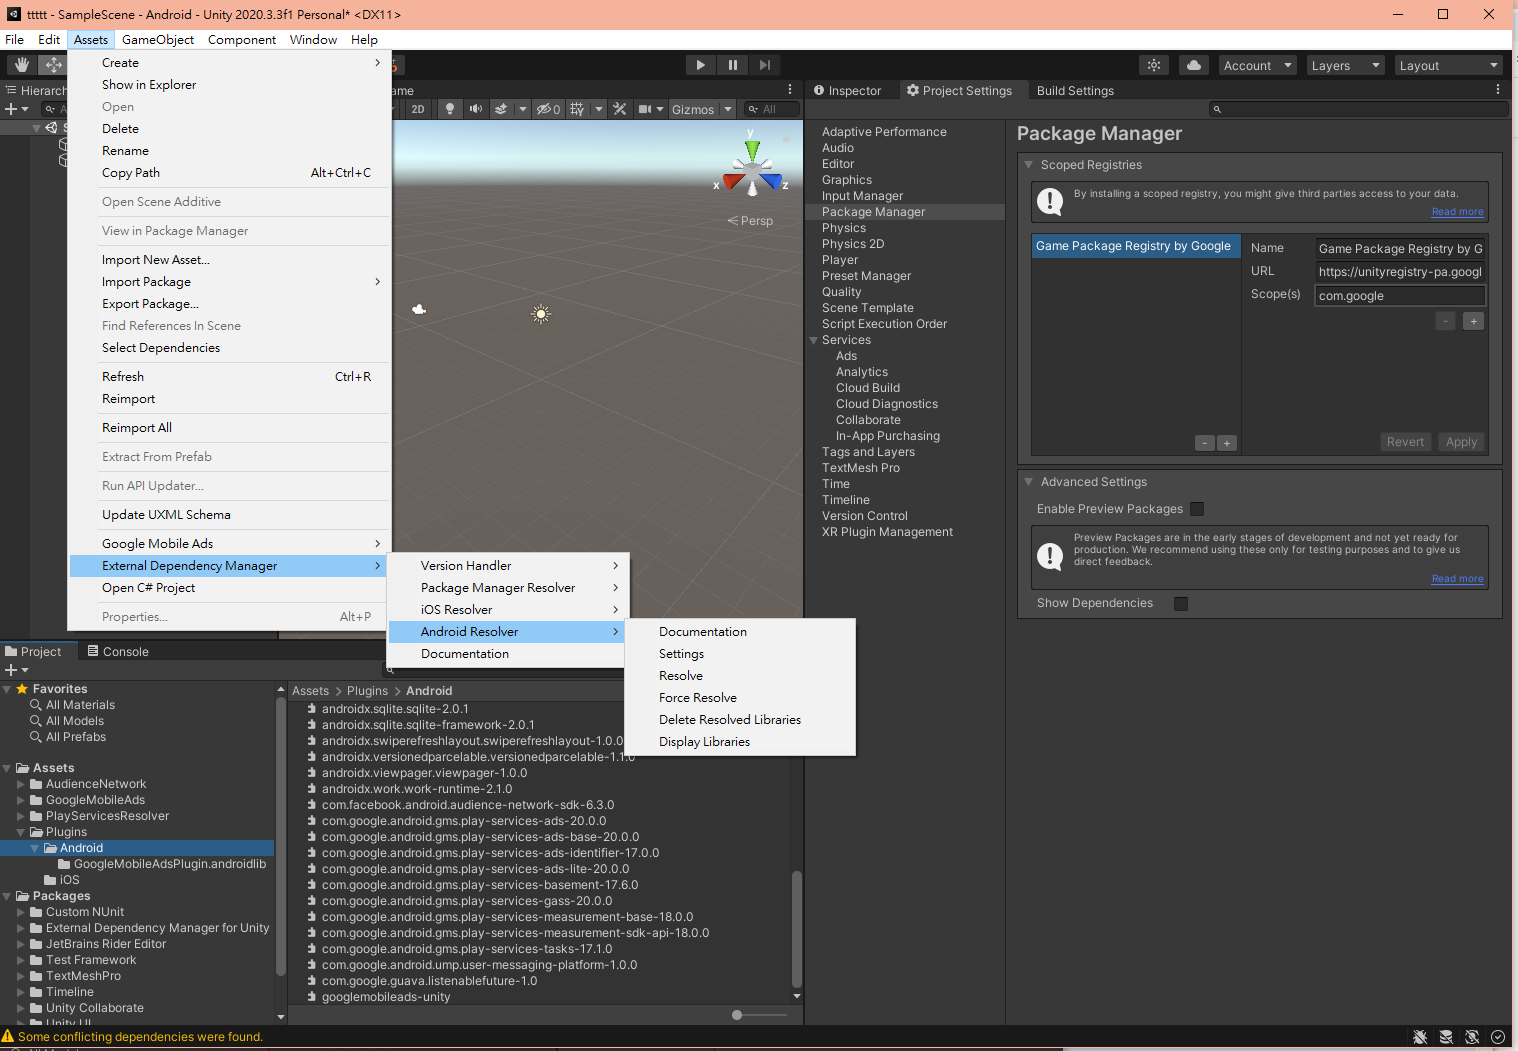
Task: Toggle scene audio speaker icon
Action: point(475,109)
